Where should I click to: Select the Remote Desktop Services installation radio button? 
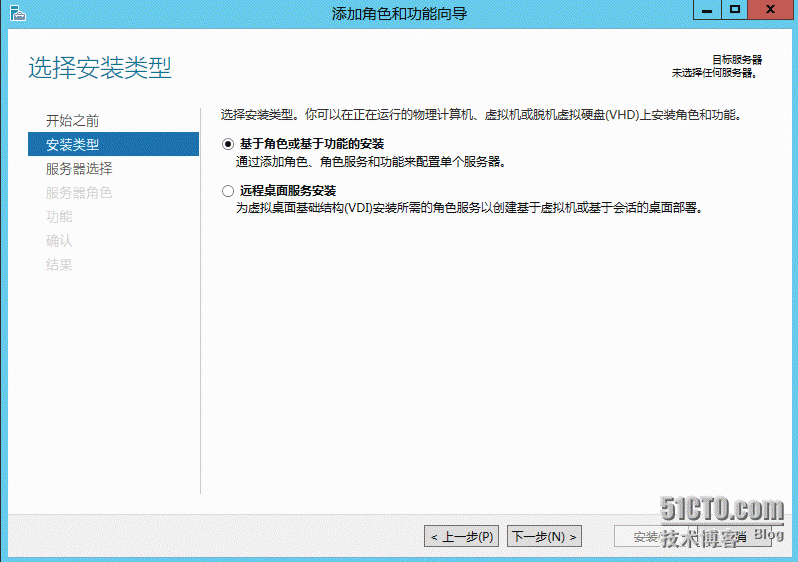228,191
